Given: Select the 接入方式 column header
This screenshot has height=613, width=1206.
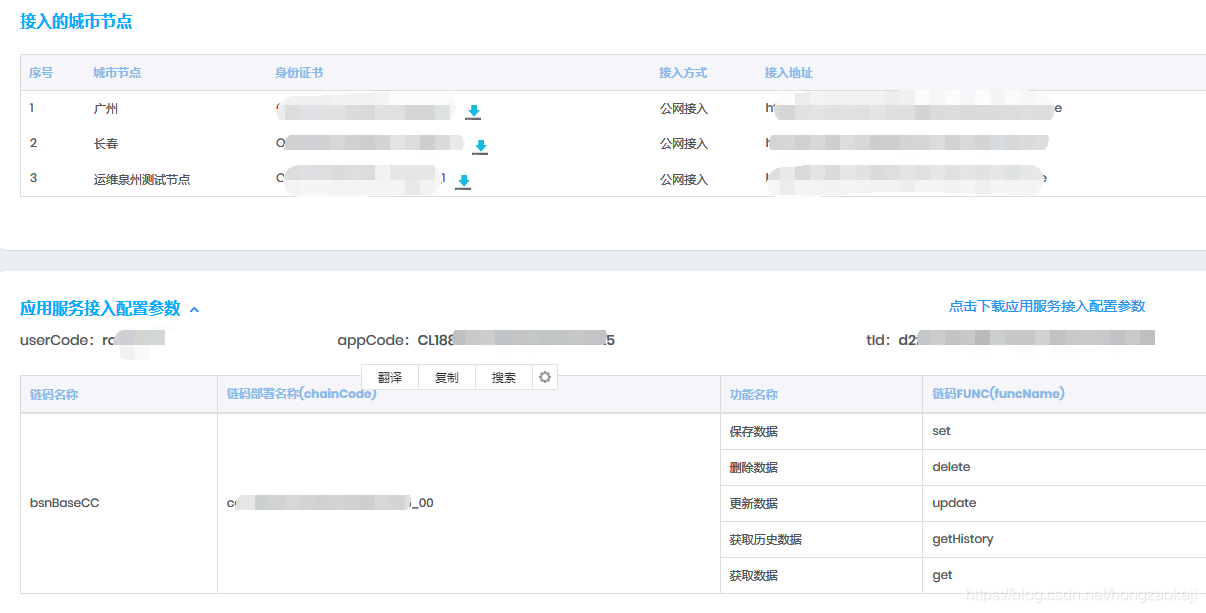Looking at the screenshot, I should [683, 73].
